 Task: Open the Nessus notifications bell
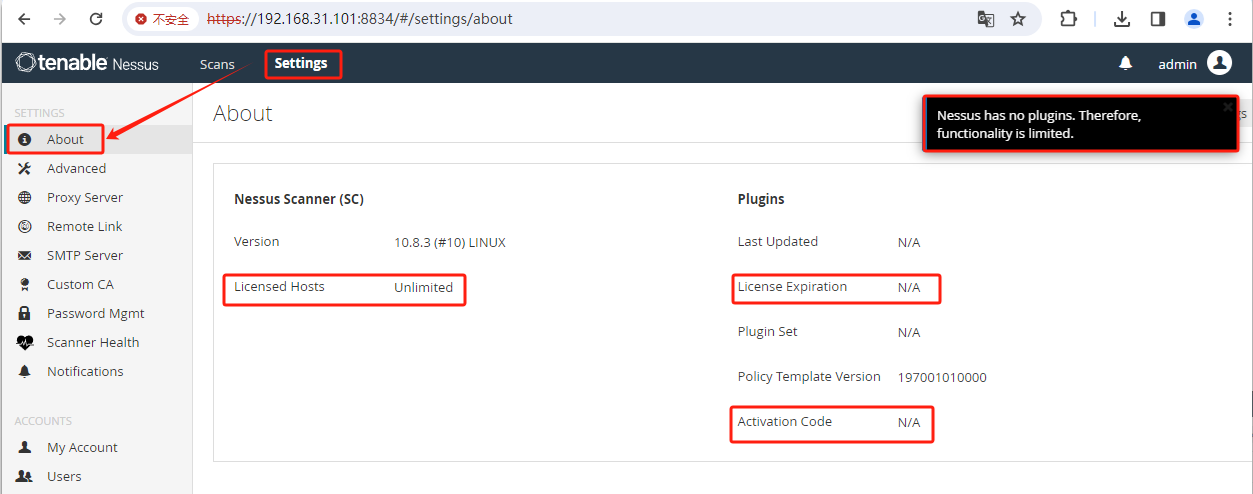tap(1125, 63)
